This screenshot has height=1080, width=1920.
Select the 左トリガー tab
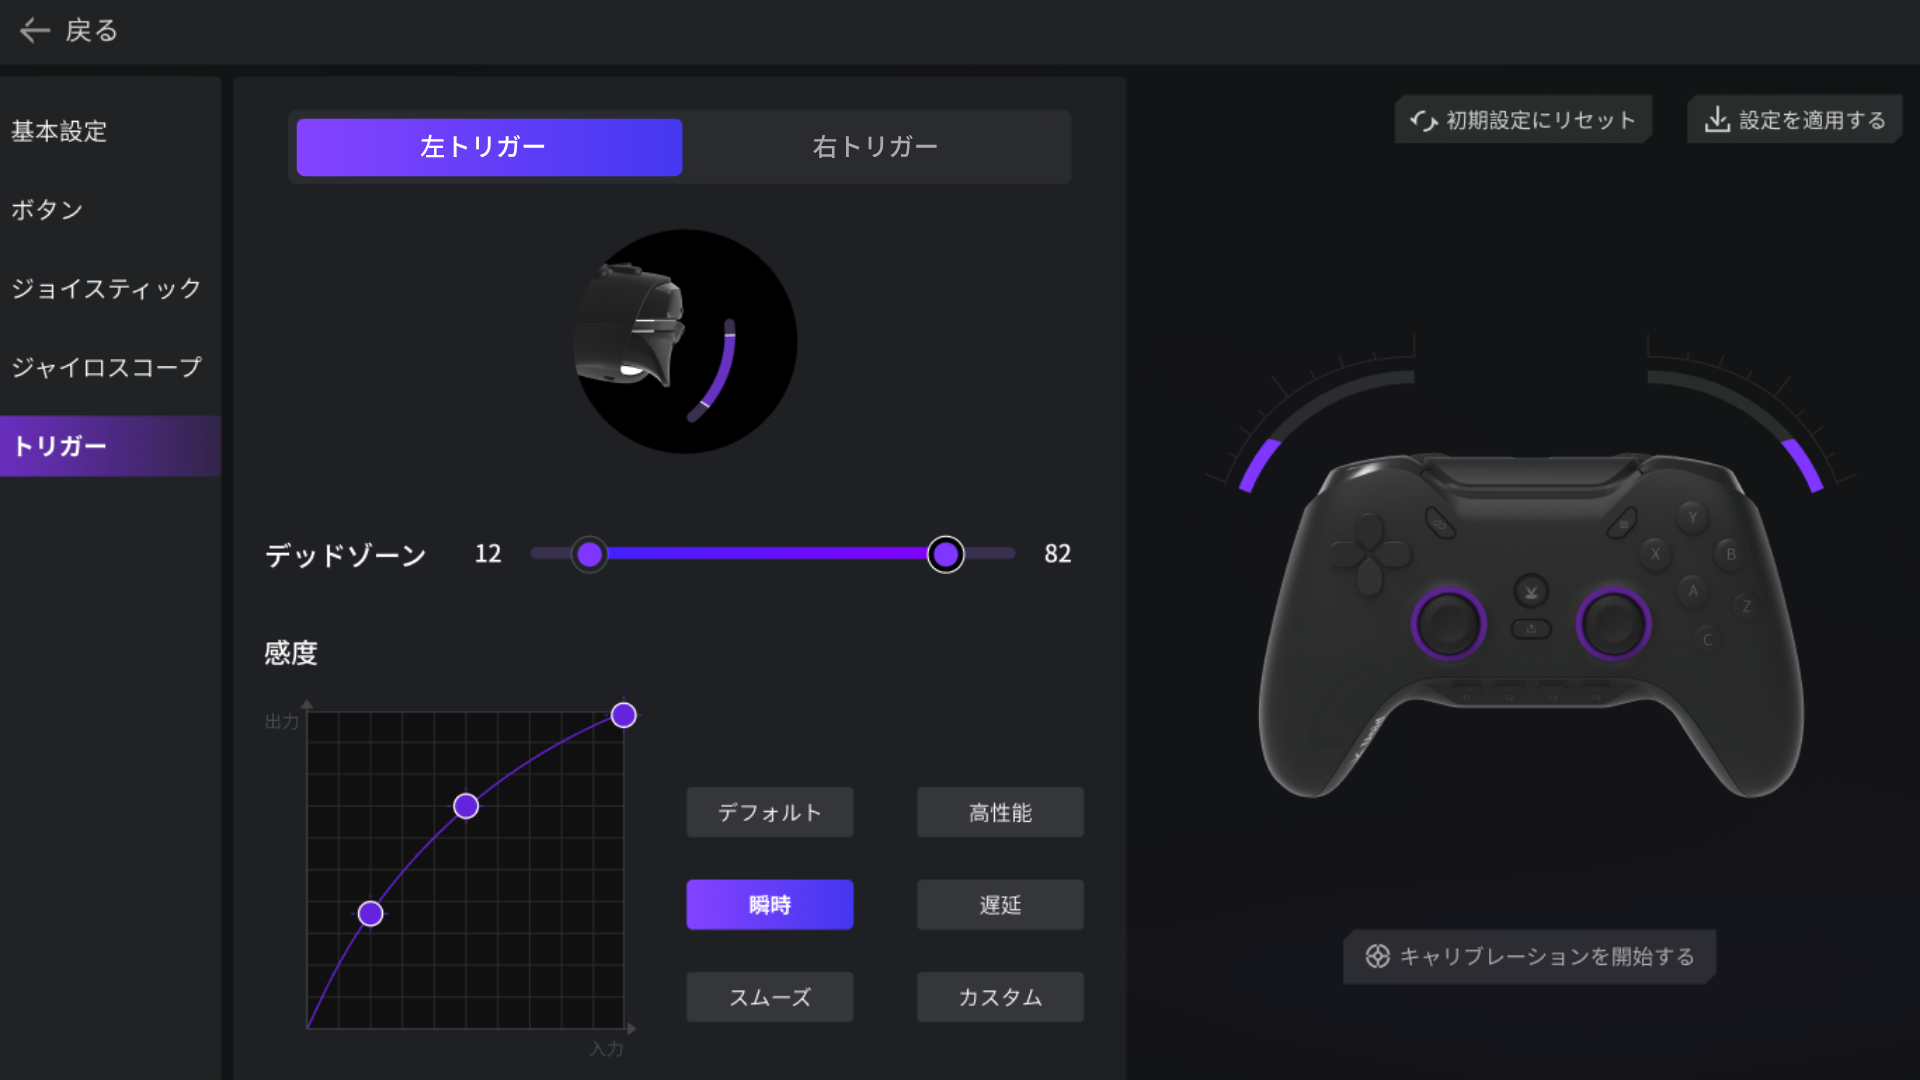(x=489, y=147)
